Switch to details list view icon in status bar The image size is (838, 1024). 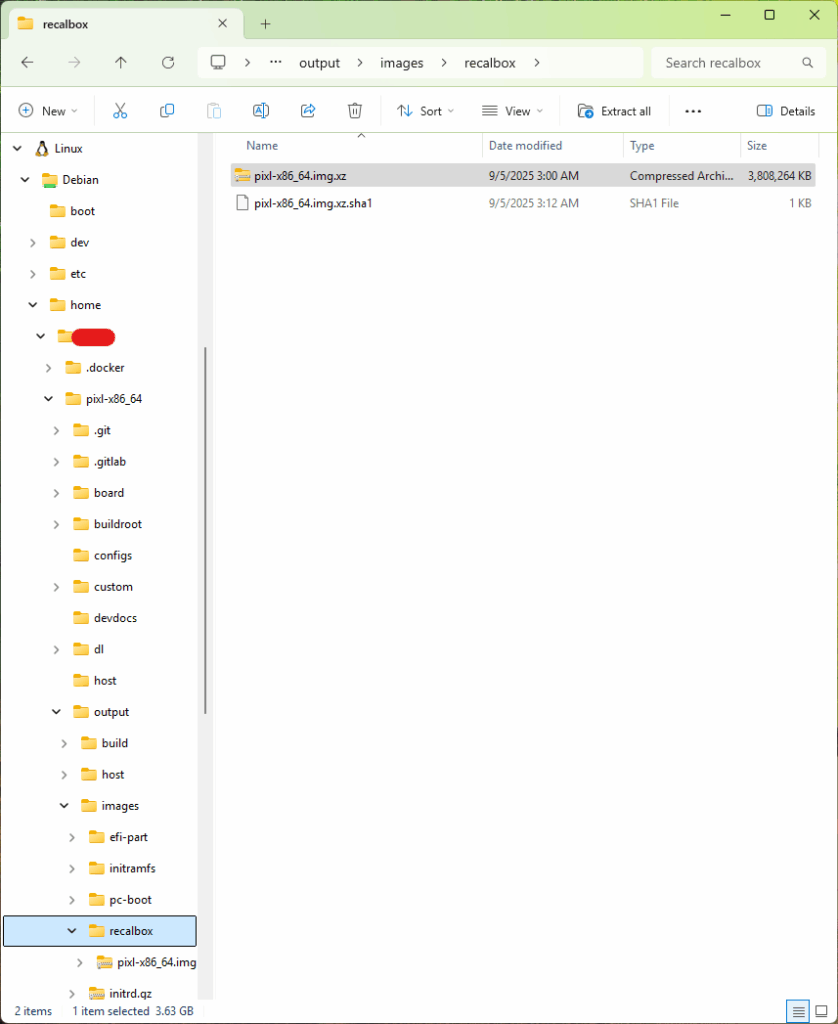798,1011
